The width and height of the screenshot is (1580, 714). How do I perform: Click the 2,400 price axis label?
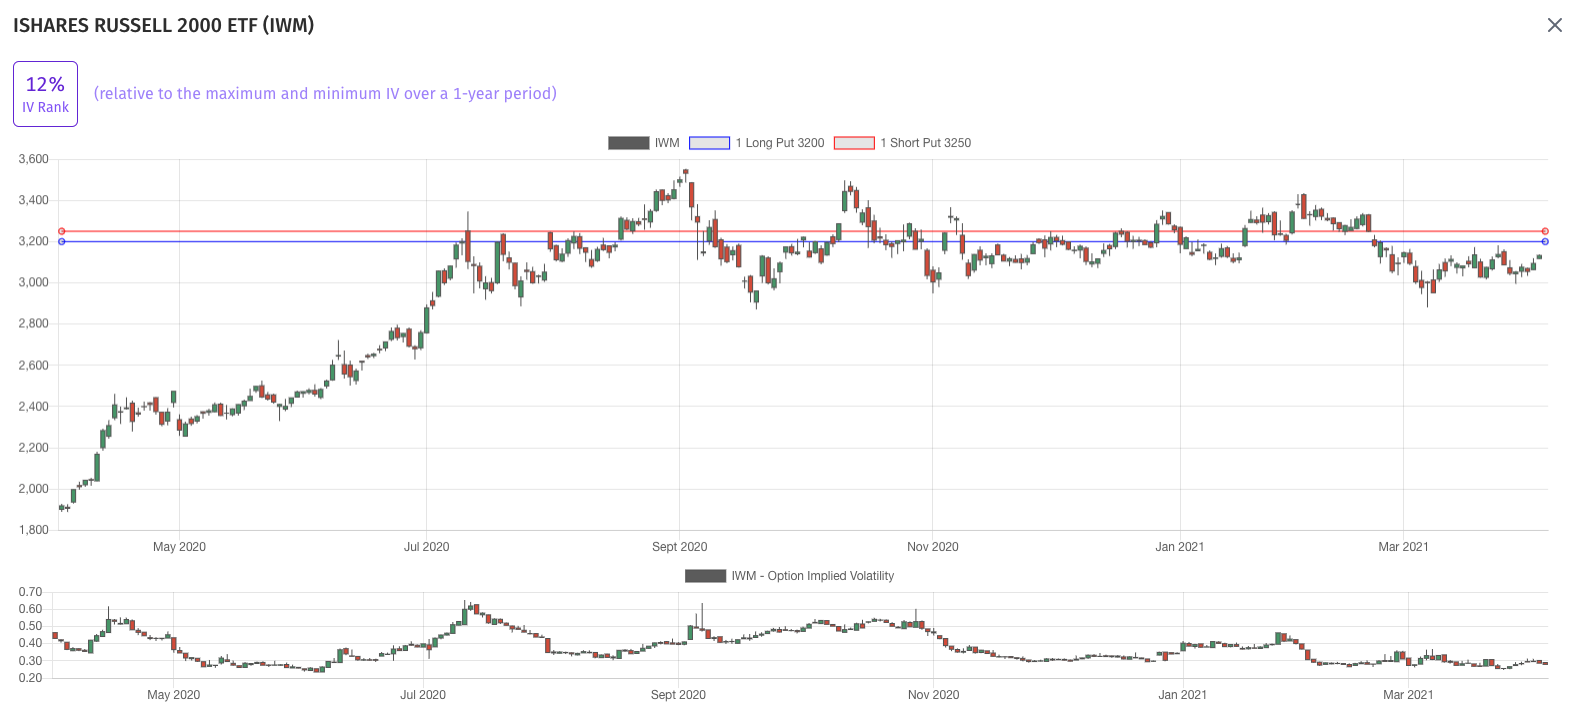(33, 406)
